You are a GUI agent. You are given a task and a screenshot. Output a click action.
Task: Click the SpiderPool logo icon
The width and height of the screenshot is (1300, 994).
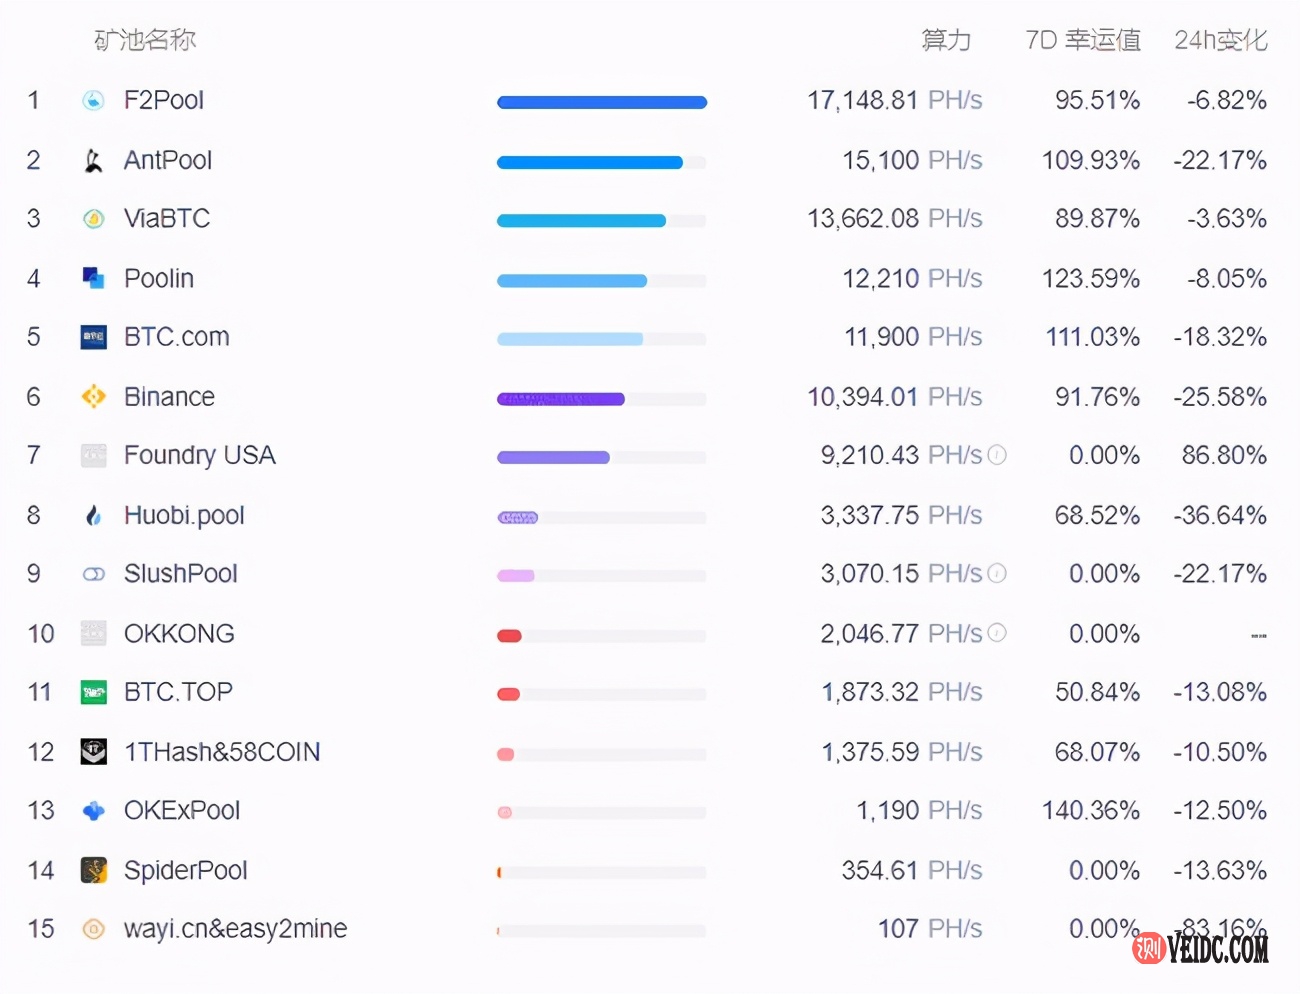point(93,870)
